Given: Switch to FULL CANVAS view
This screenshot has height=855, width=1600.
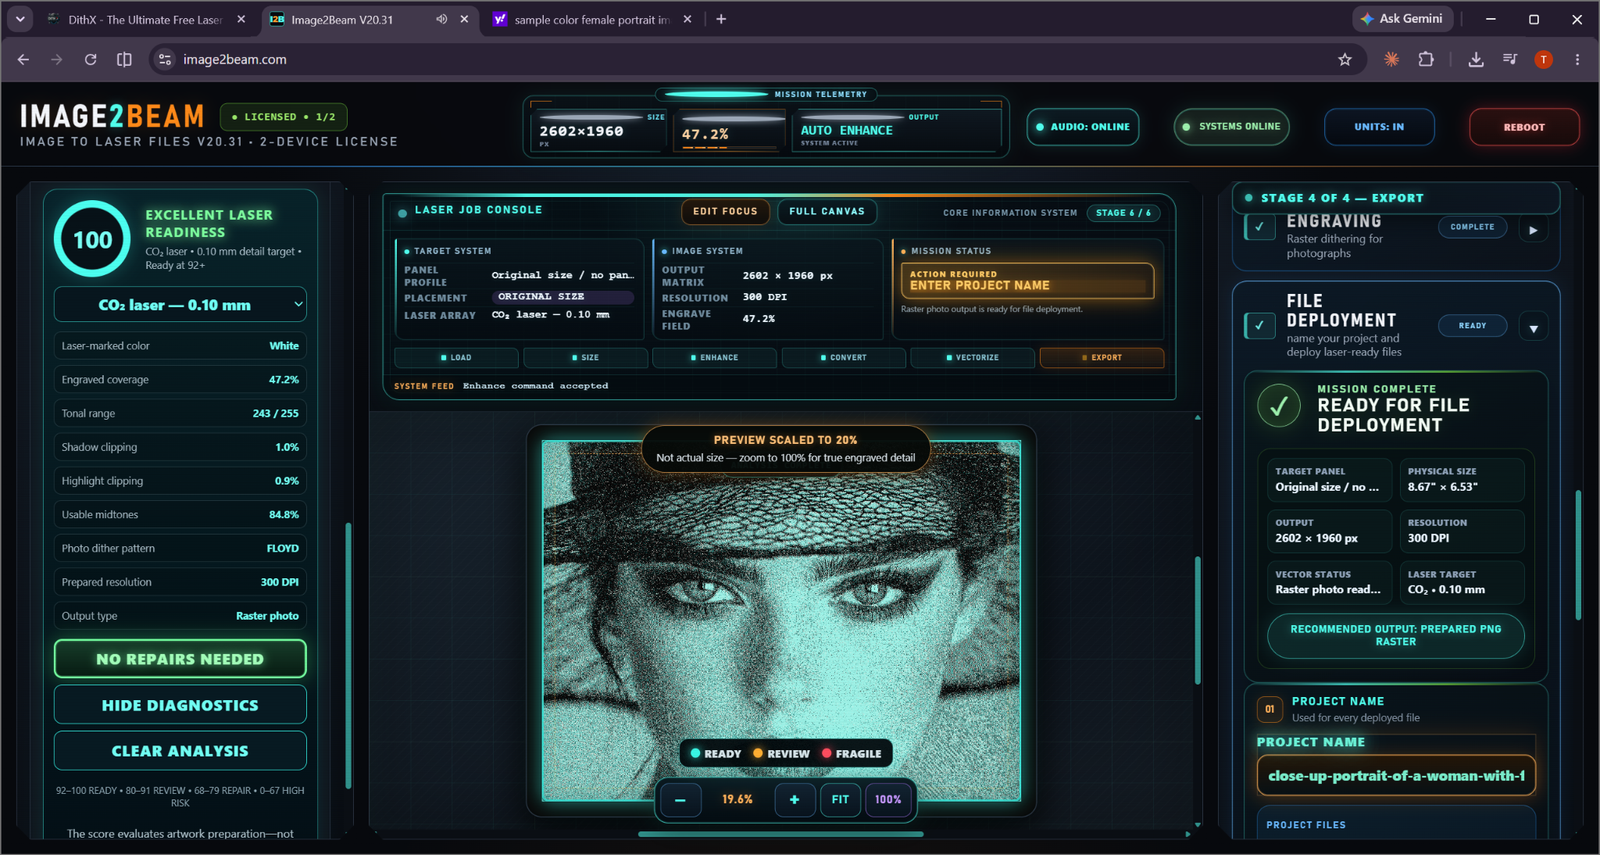Looking at the screenshot, I should pyautogui.click(x=827, y=211).
